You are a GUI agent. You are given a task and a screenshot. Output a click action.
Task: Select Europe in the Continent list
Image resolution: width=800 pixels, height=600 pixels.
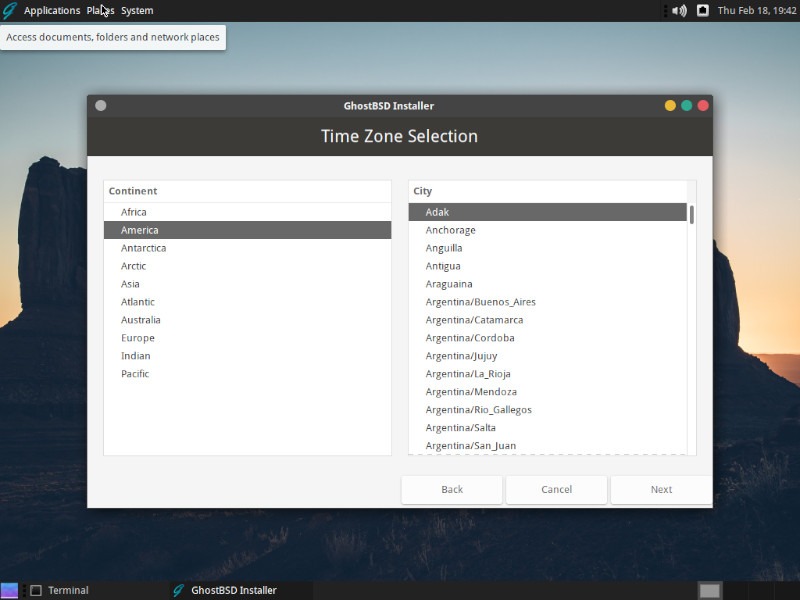(x=138, y=338)
